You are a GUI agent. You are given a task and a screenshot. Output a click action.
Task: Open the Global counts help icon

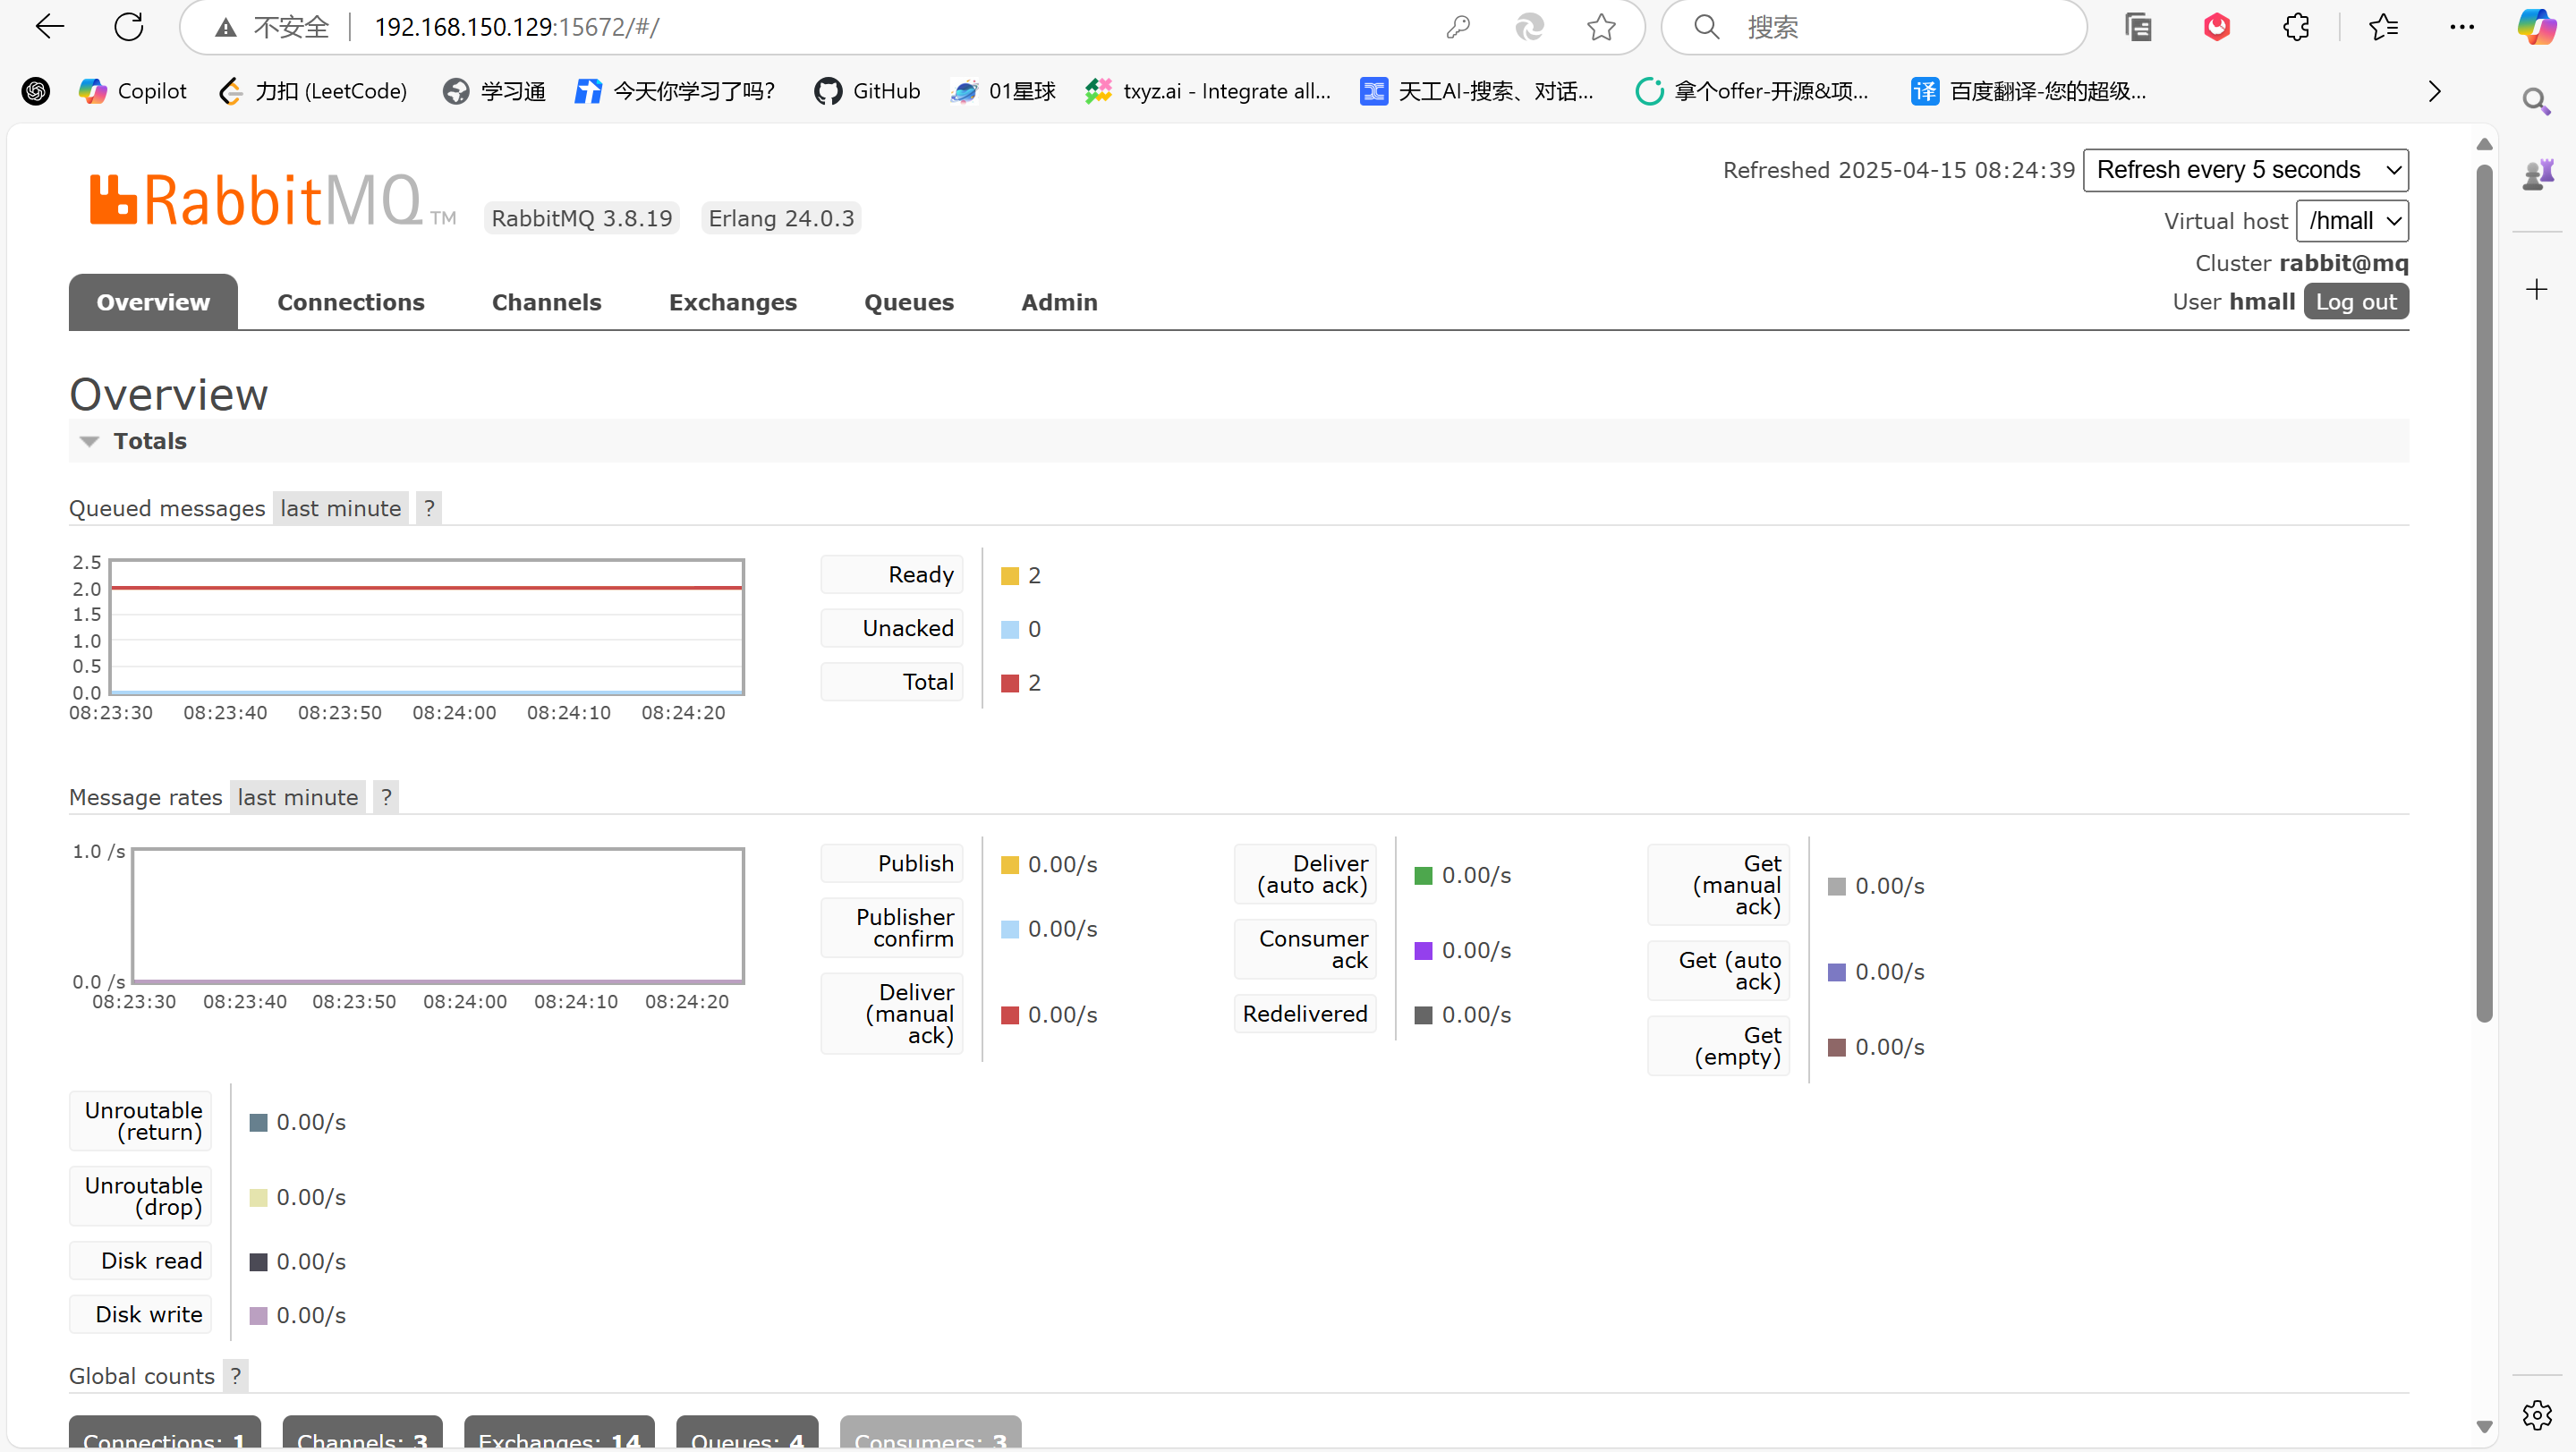click(x=236, y=1375)
